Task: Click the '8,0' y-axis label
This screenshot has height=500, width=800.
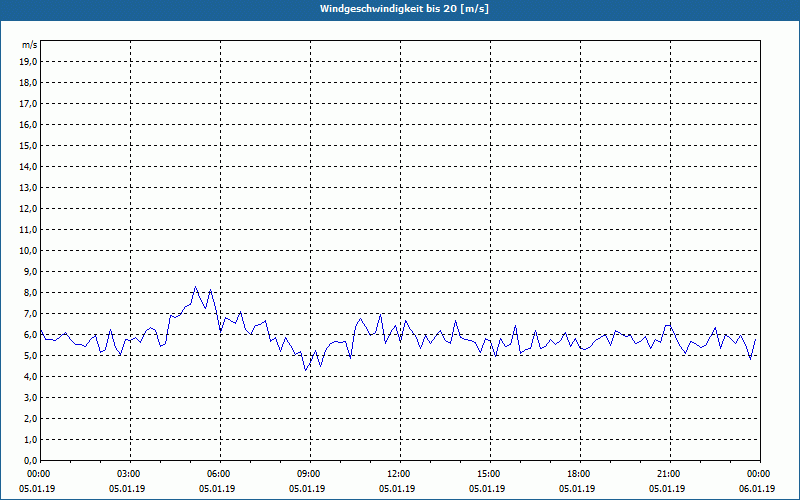Action: point(30,293)
